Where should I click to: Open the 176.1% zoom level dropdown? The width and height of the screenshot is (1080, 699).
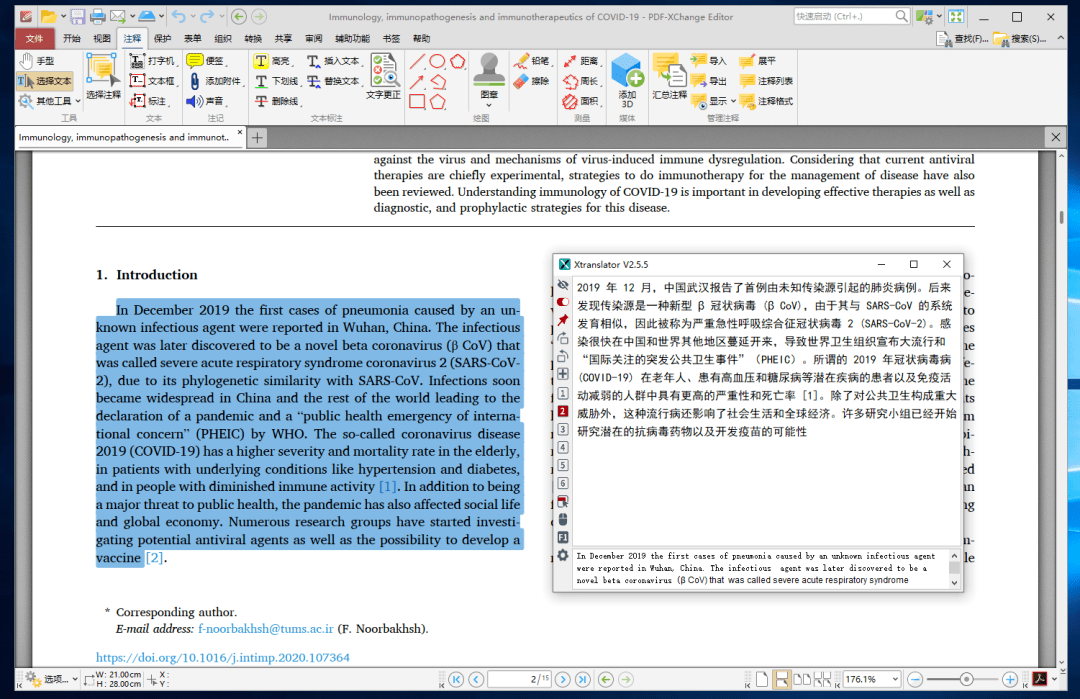tap(898, 679)
